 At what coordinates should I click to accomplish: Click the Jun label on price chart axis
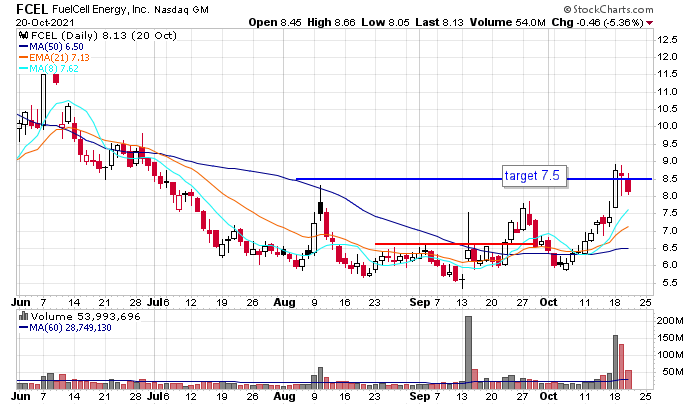[21, 302]
